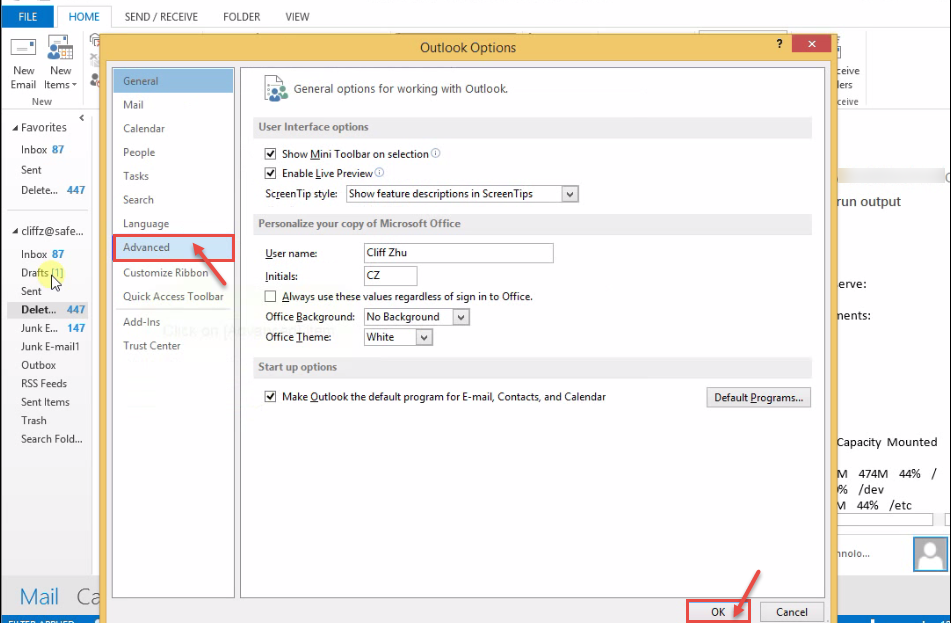
Task: Open the Search Fold... item
Action: click(x=52, y=439)
